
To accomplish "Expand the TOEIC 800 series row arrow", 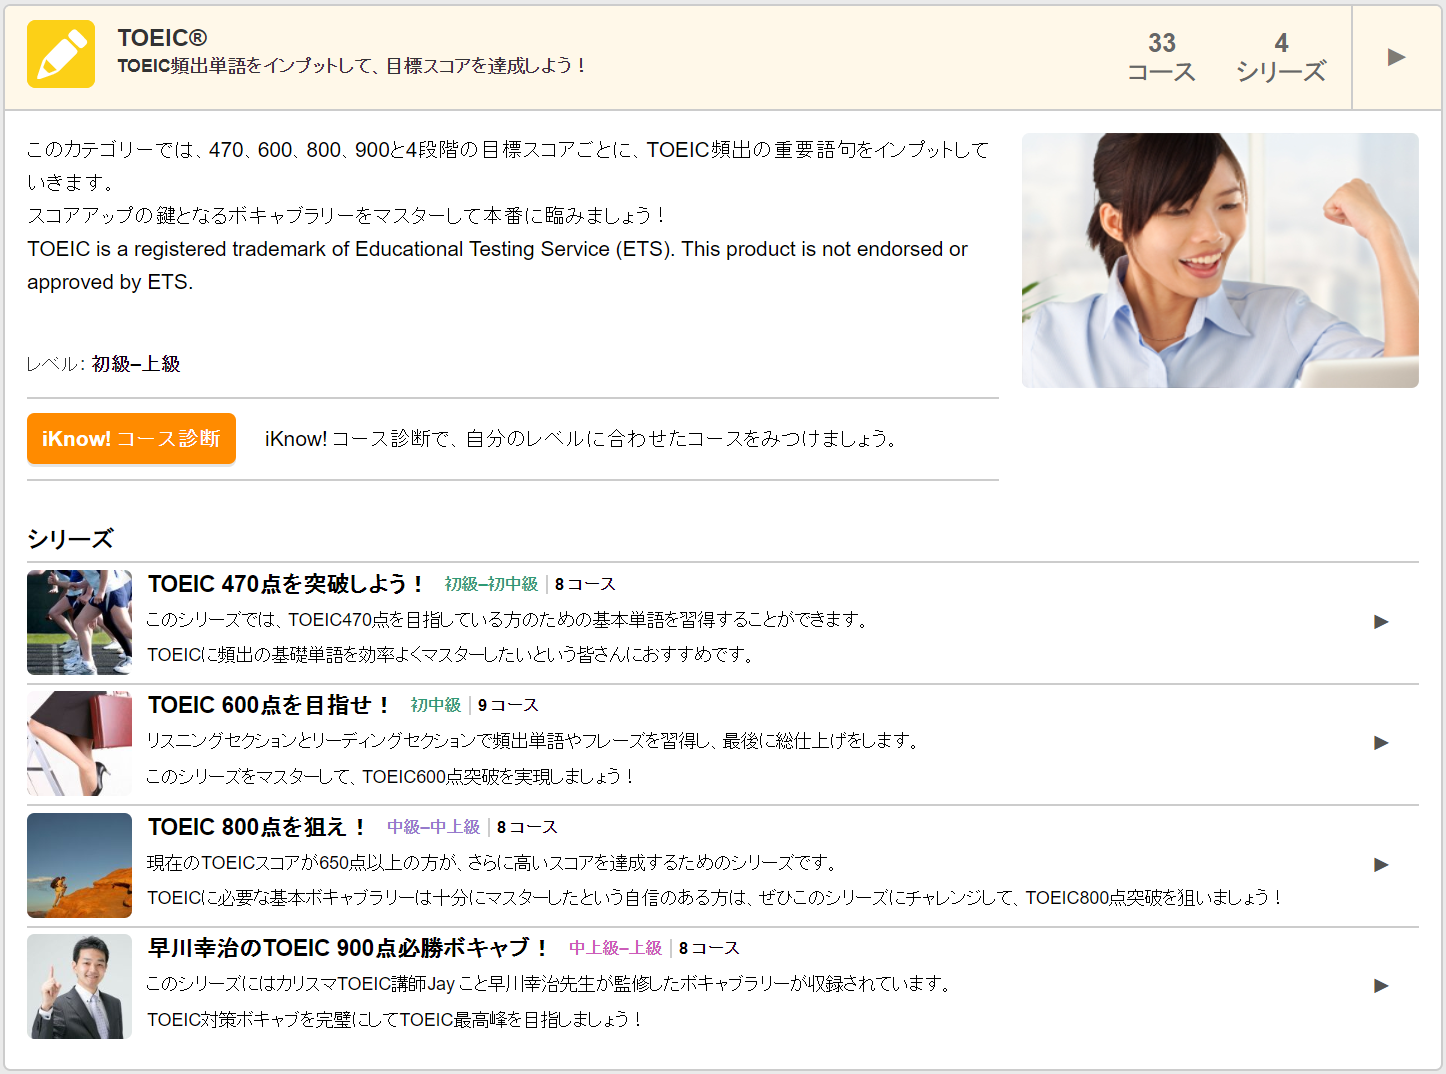I will pos(1381,865).
